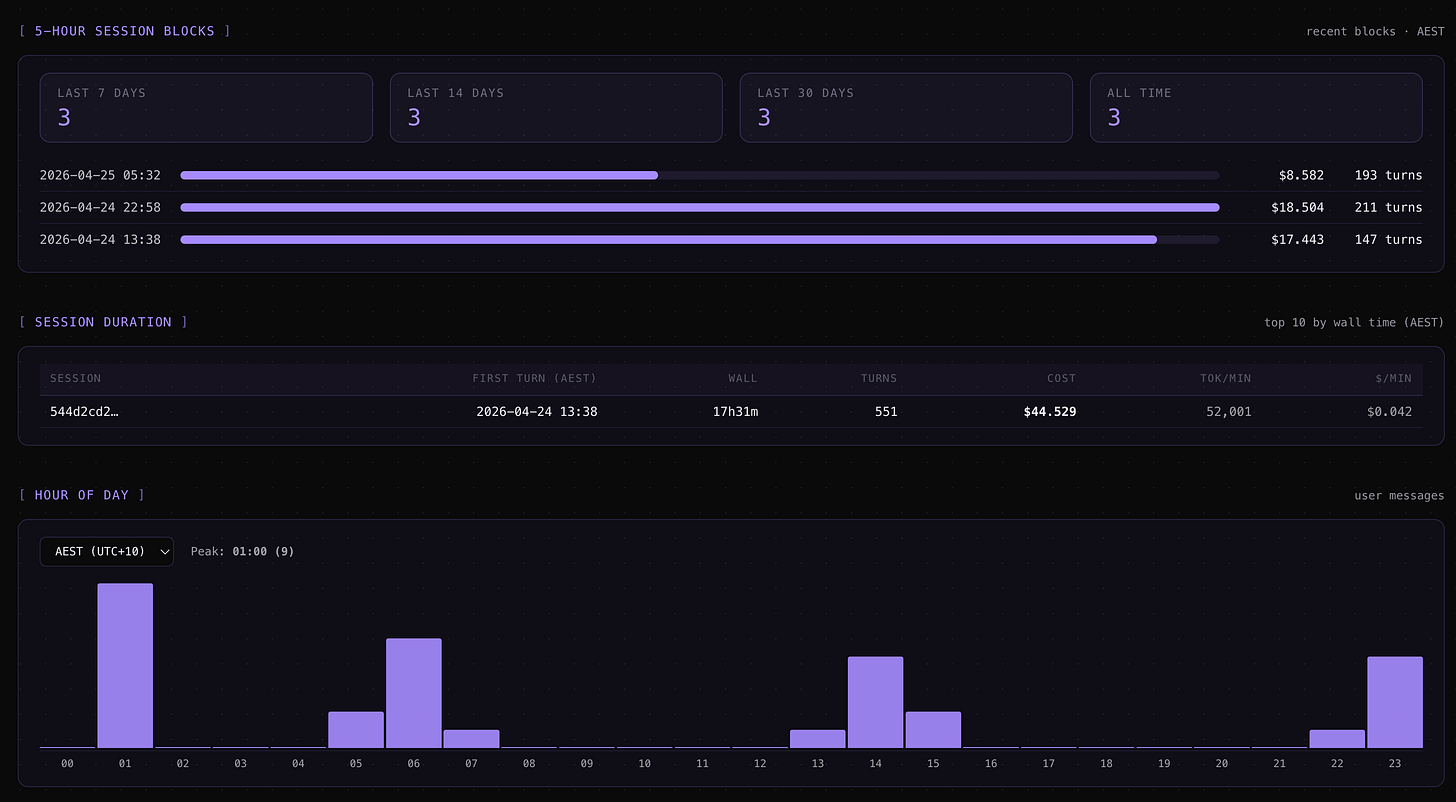Click the 147 turns label
Viewport: 1456px width, 802px height.
click(1388, 239)
